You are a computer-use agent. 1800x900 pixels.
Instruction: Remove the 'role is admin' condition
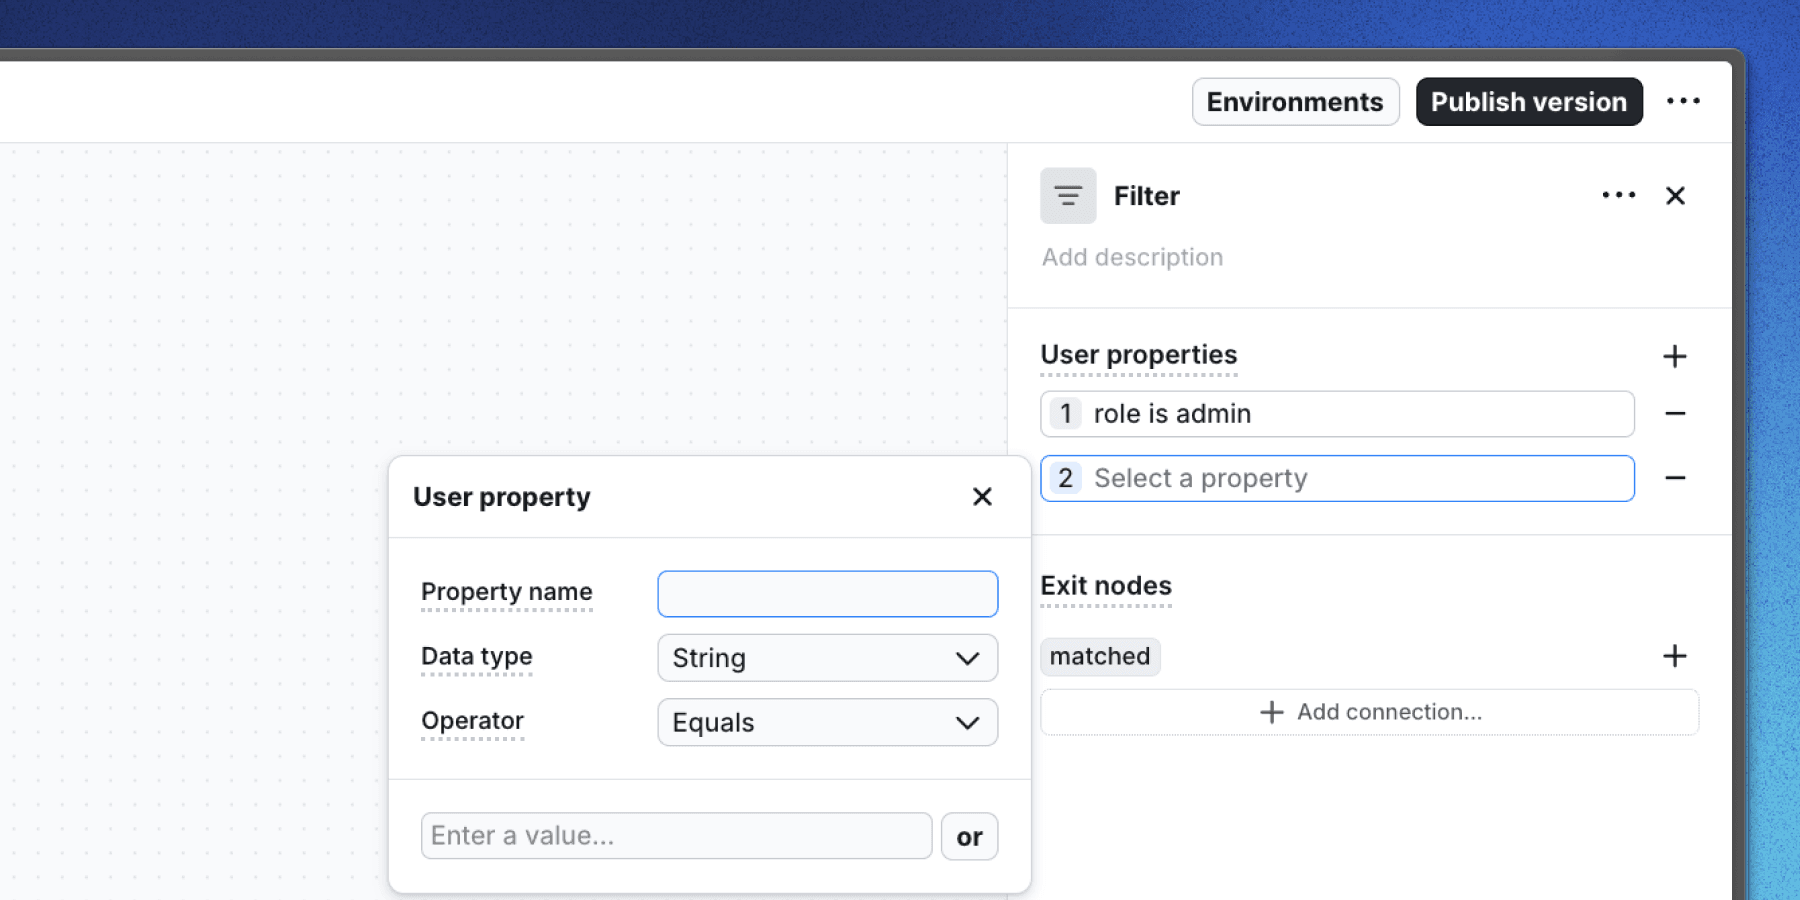pos(1677,413)
